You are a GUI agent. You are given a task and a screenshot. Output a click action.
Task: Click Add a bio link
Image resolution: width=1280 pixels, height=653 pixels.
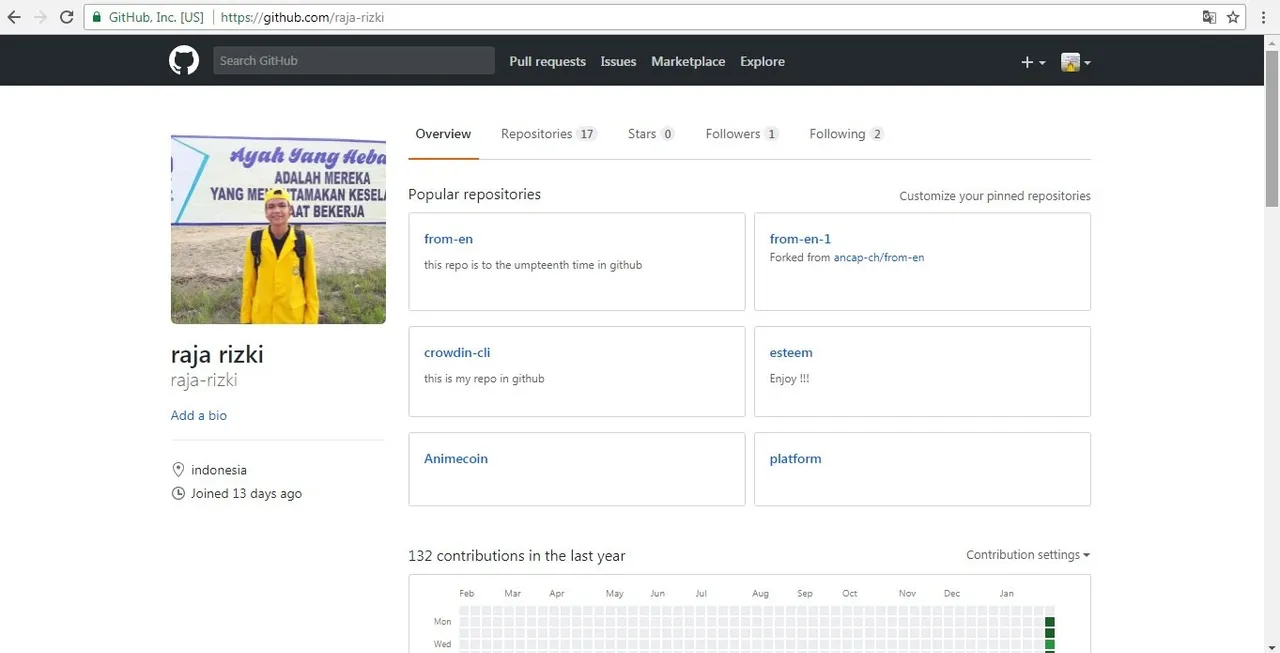(x=199, y=415)
